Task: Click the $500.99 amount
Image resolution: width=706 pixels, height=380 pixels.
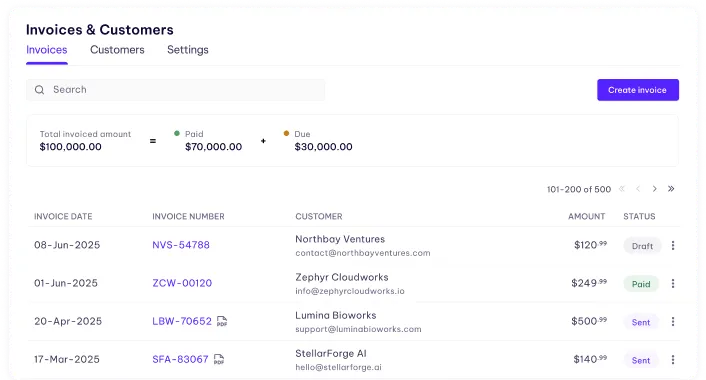Action: 589,321
